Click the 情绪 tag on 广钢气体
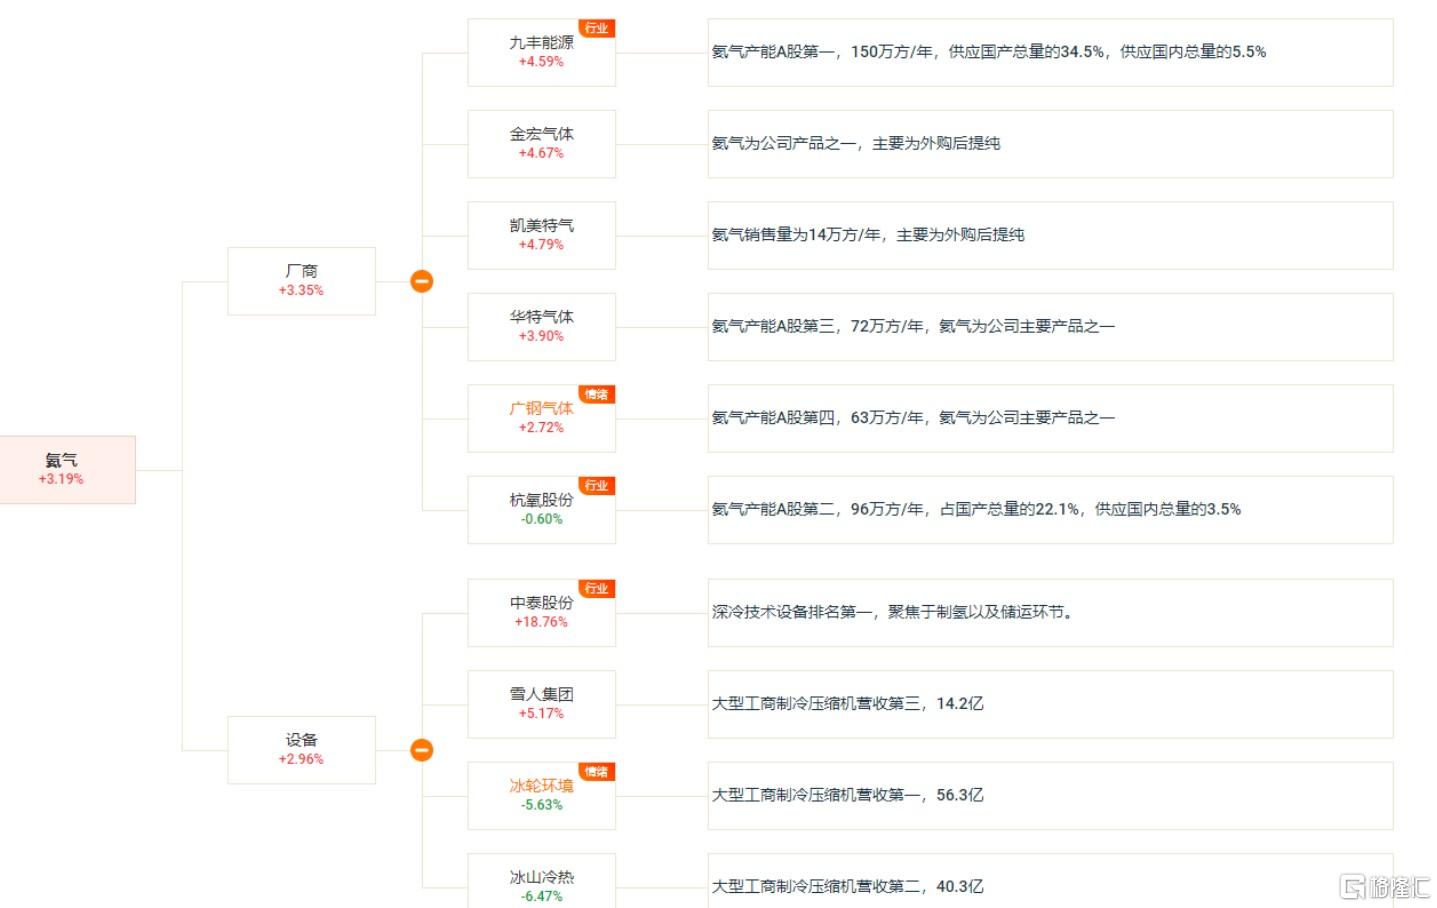1437x908 pixels. click(597, 394)
